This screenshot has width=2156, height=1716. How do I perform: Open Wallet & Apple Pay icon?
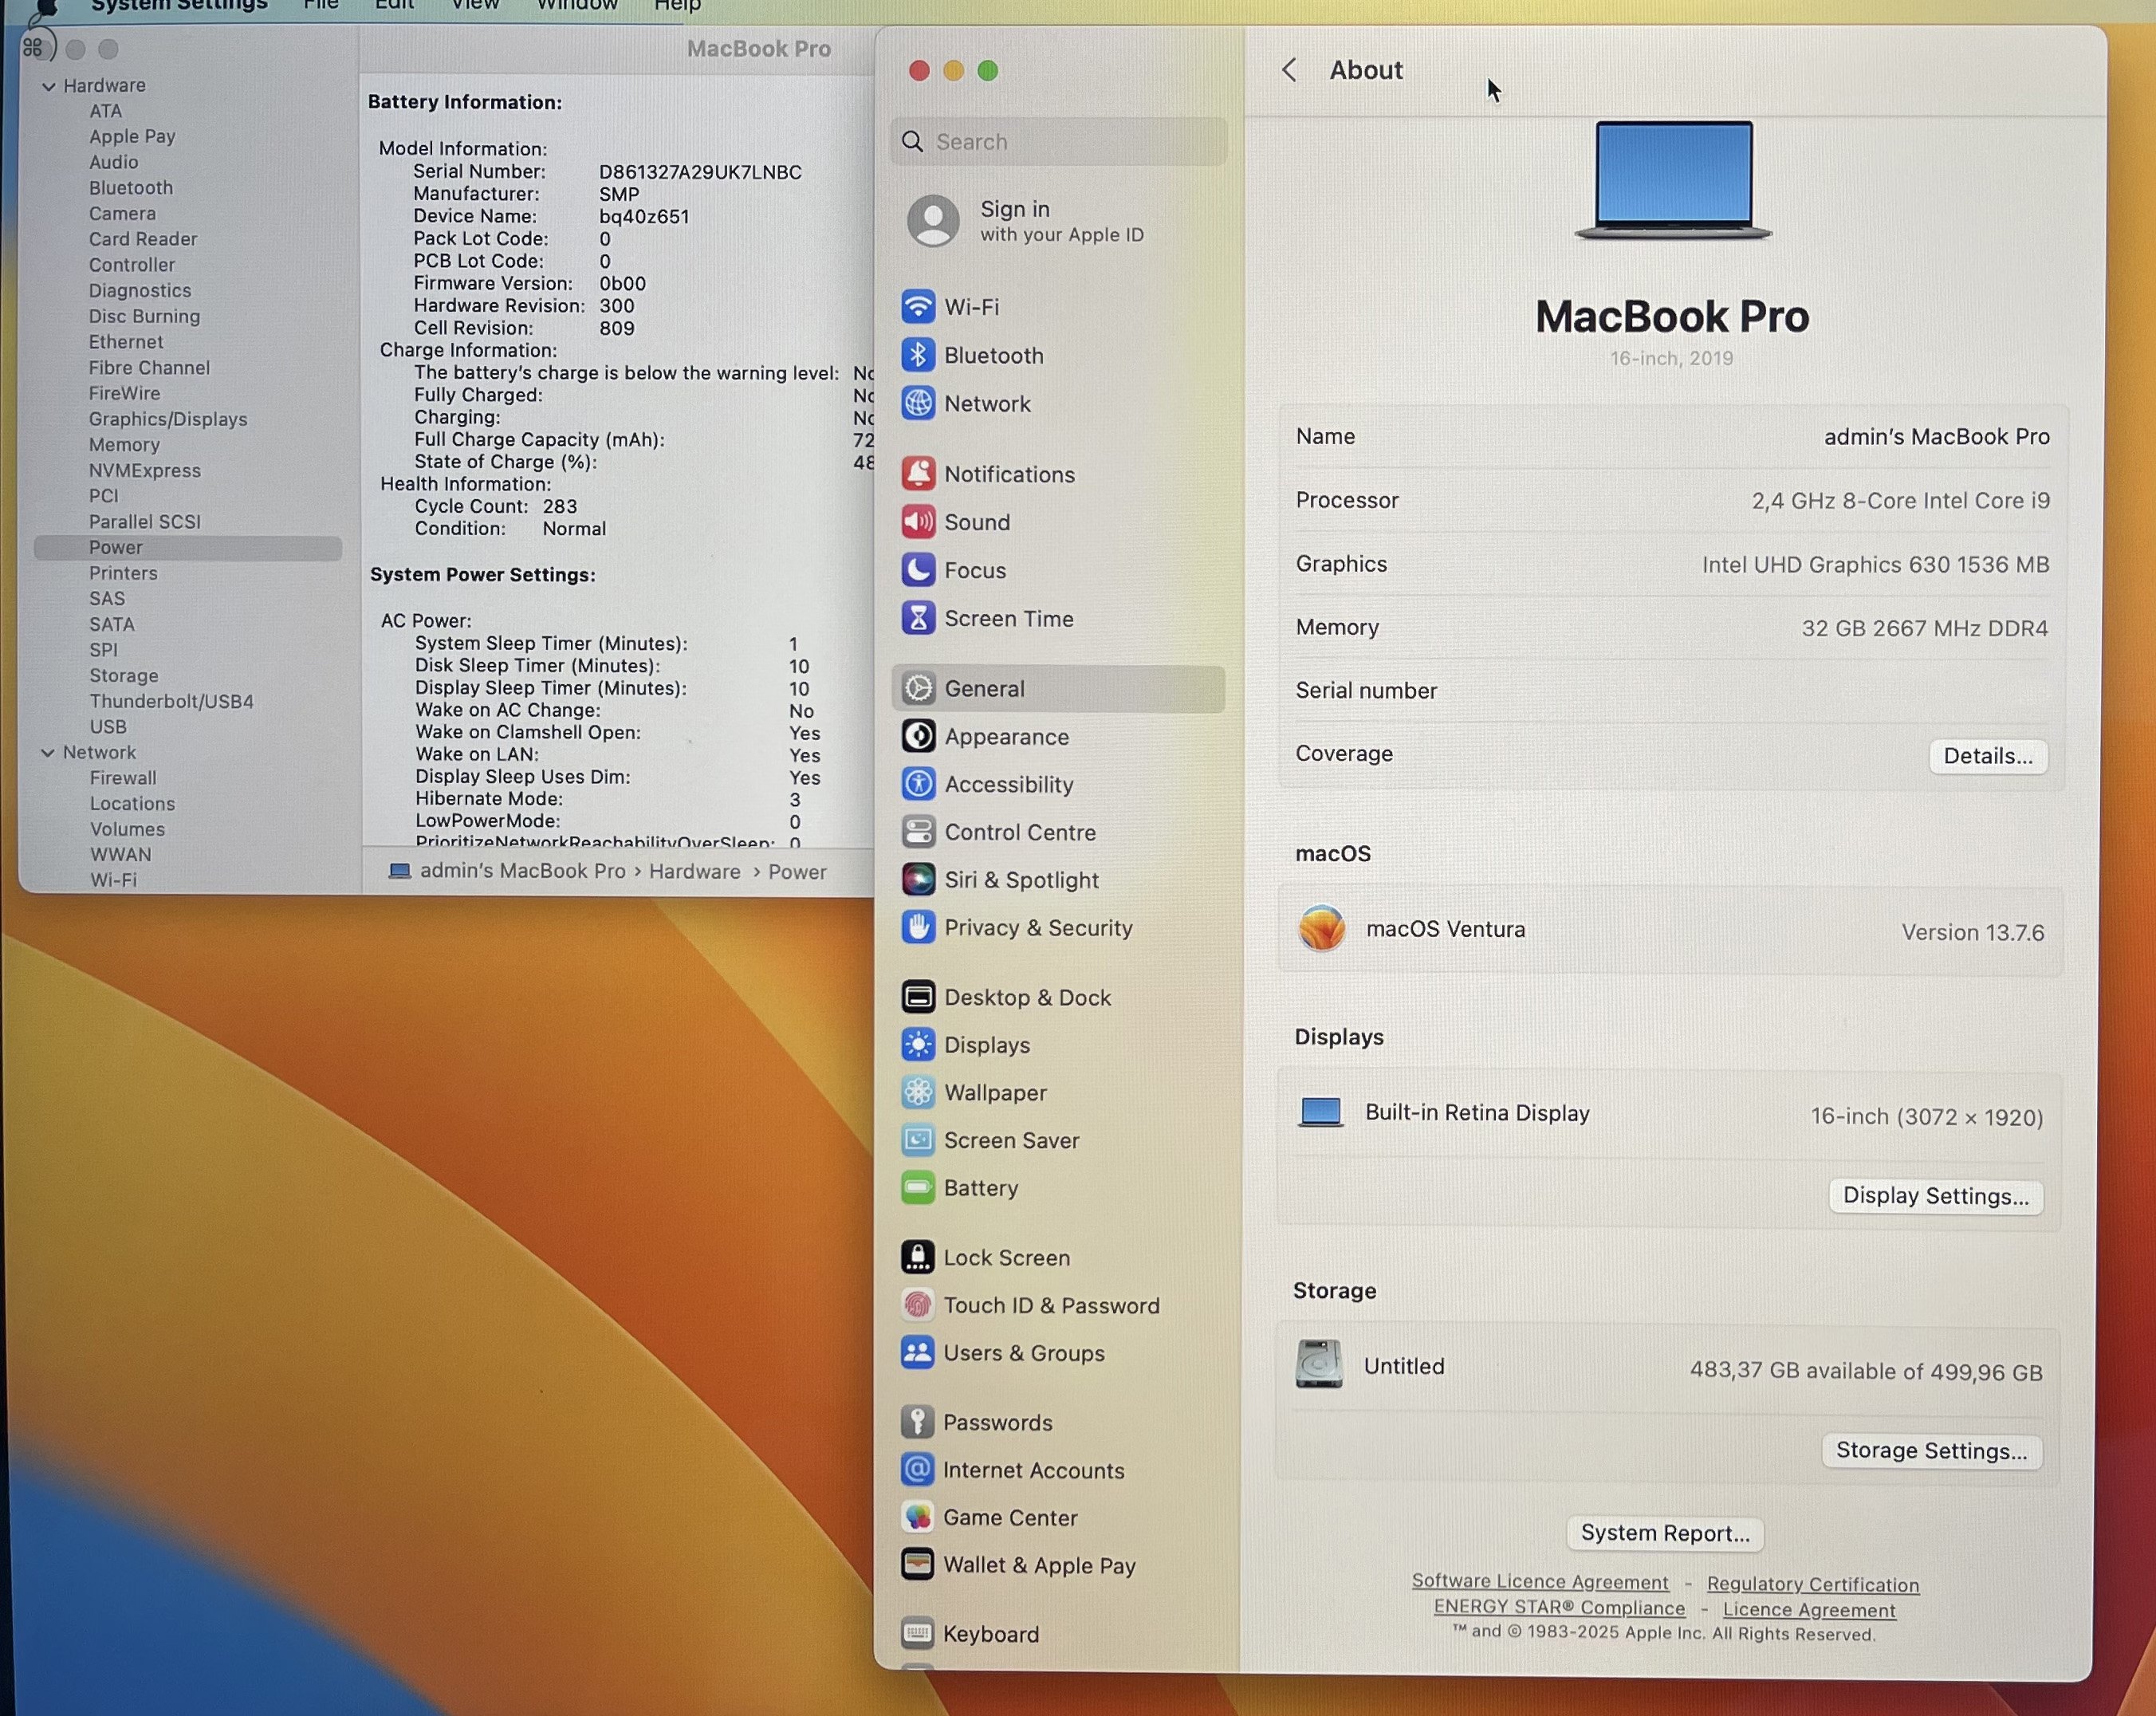coord(917,1565)
